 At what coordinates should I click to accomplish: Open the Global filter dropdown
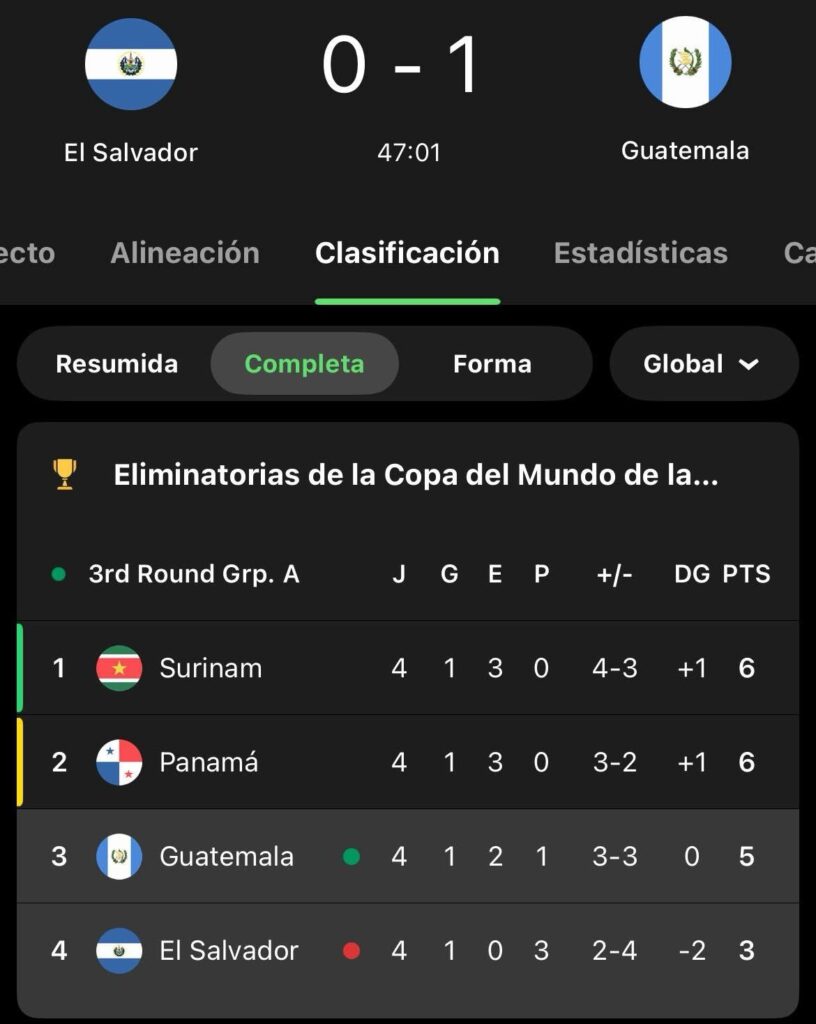[x=702, y=364]
